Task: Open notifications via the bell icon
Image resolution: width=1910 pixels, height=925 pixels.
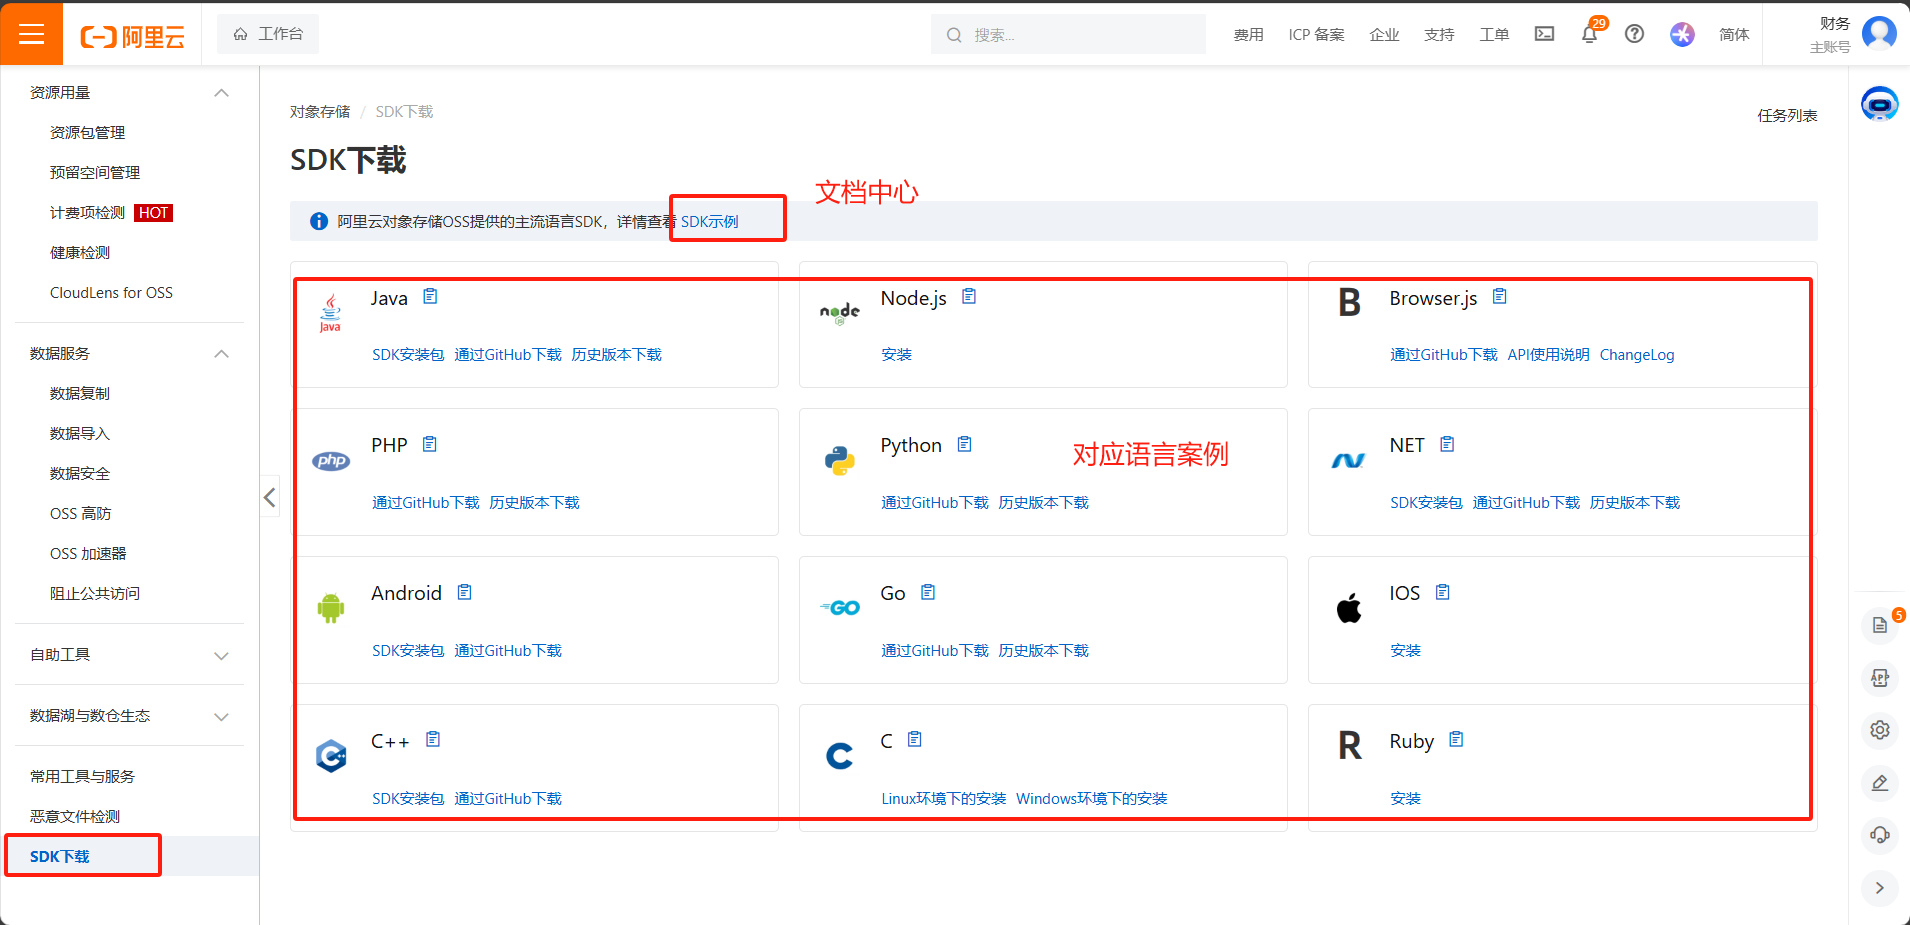Action: (x=1589, y=34)
